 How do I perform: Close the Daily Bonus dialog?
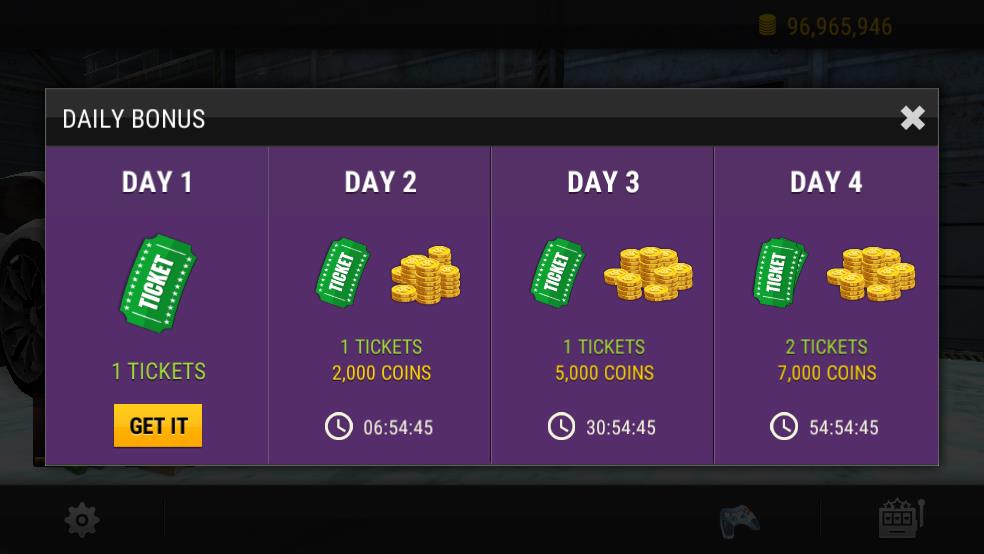(x=912, y=118)
